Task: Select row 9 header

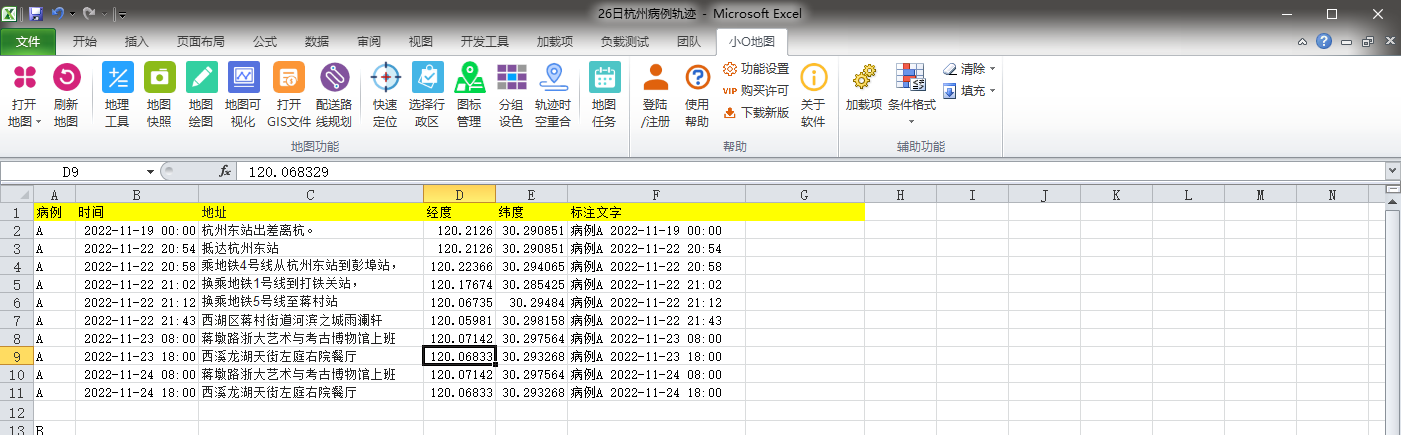Action: (x=16, y=356)
